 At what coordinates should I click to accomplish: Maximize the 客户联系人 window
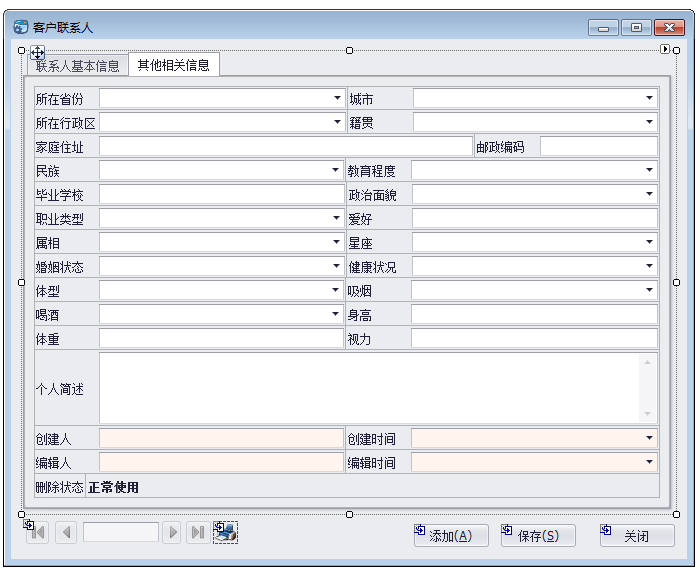pos(636,28)
